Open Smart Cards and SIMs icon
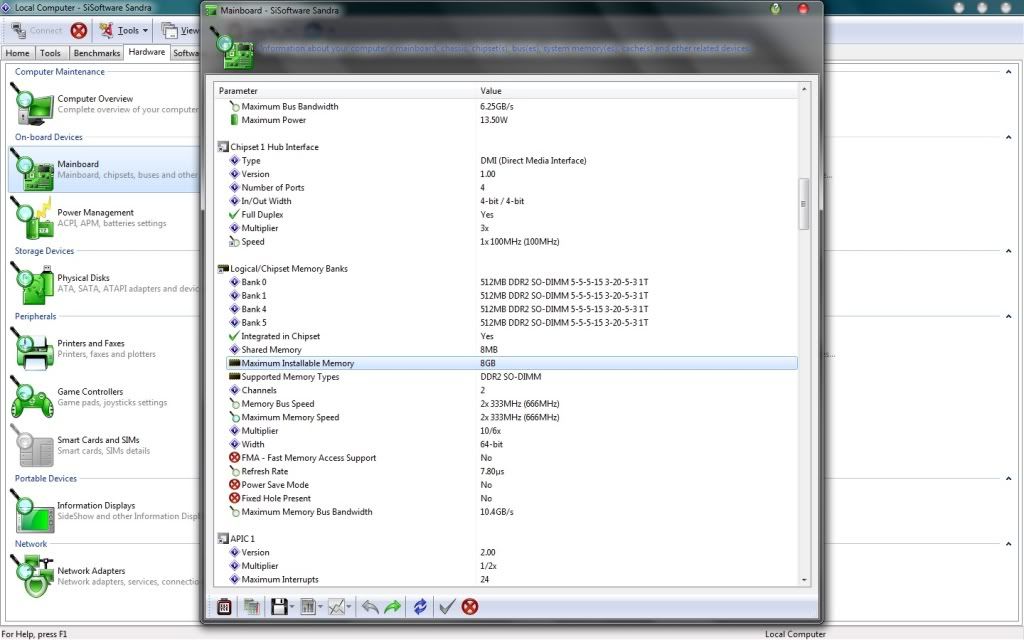This screenshot has height=640, width=1024. [32, 446]
